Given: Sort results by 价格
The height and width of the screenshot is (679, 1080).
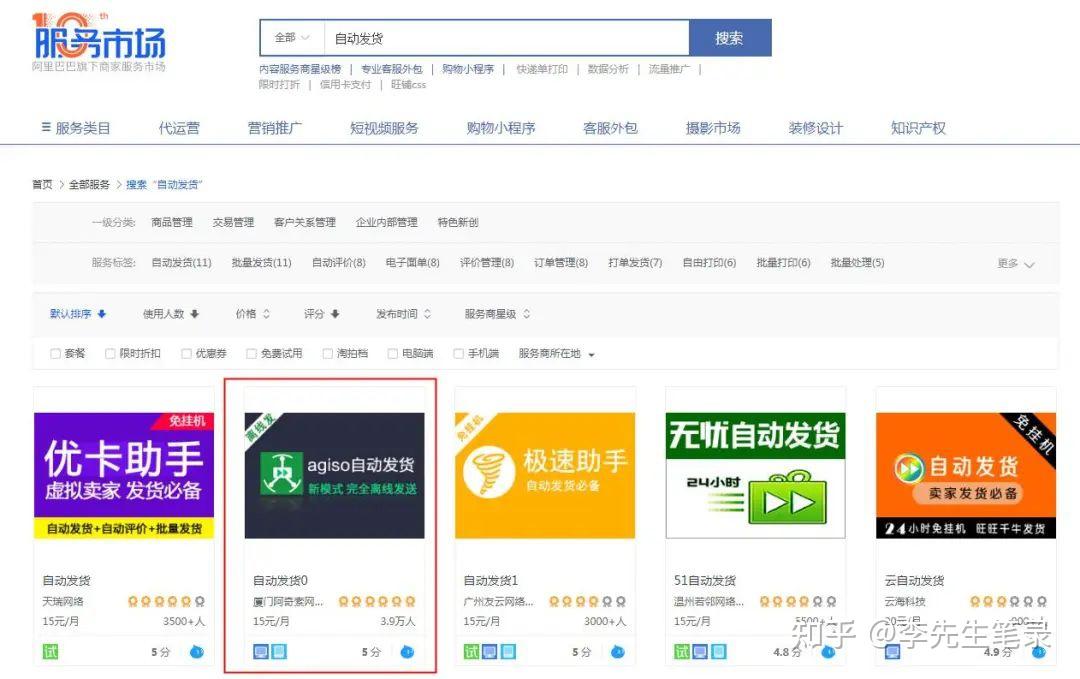Looking at the screenshot, I should [253, 314].
